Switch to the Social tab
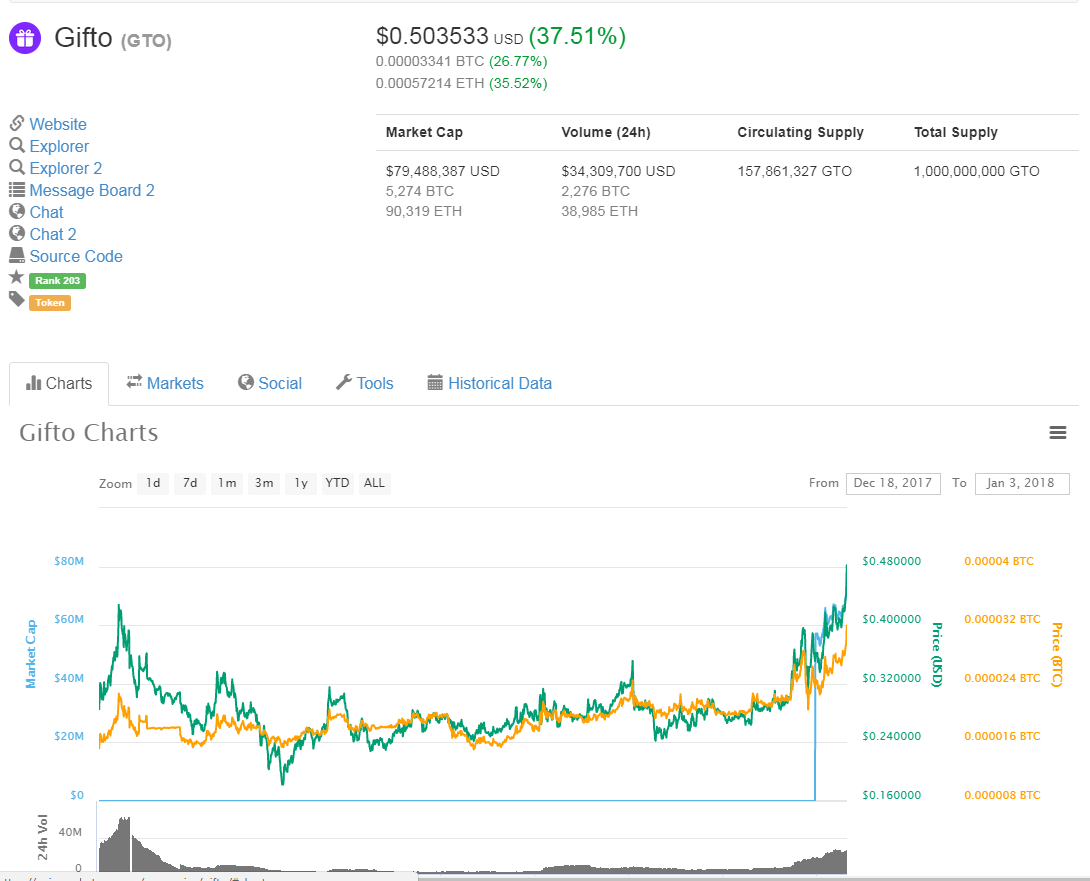The width and height of the screenshot is (1090, 881). [270, 383]
